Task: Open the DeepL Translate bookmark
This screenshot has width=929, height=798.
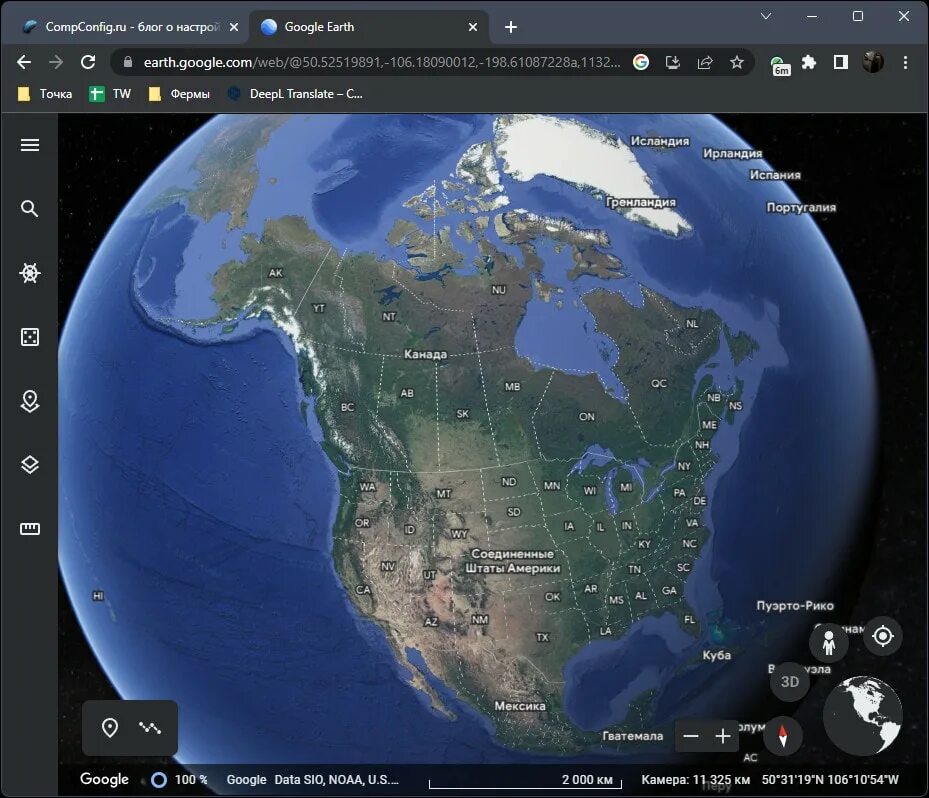Action: 295,94
